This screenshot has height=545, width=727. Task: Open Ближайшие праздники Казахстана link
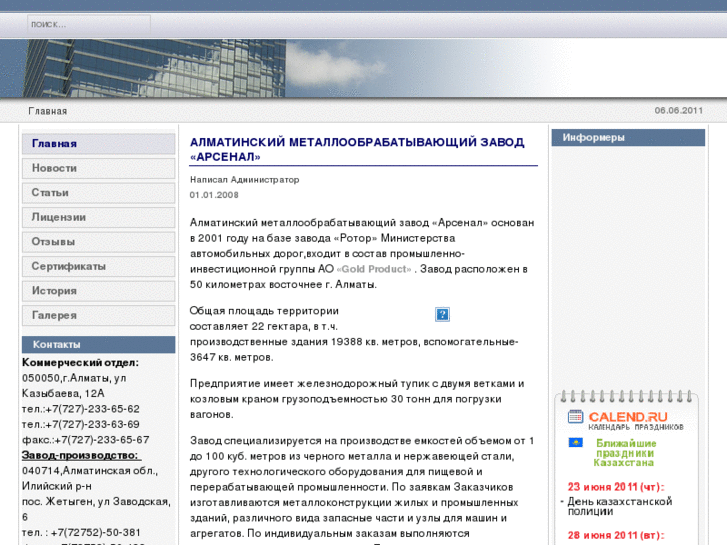[x=625, y=453]
